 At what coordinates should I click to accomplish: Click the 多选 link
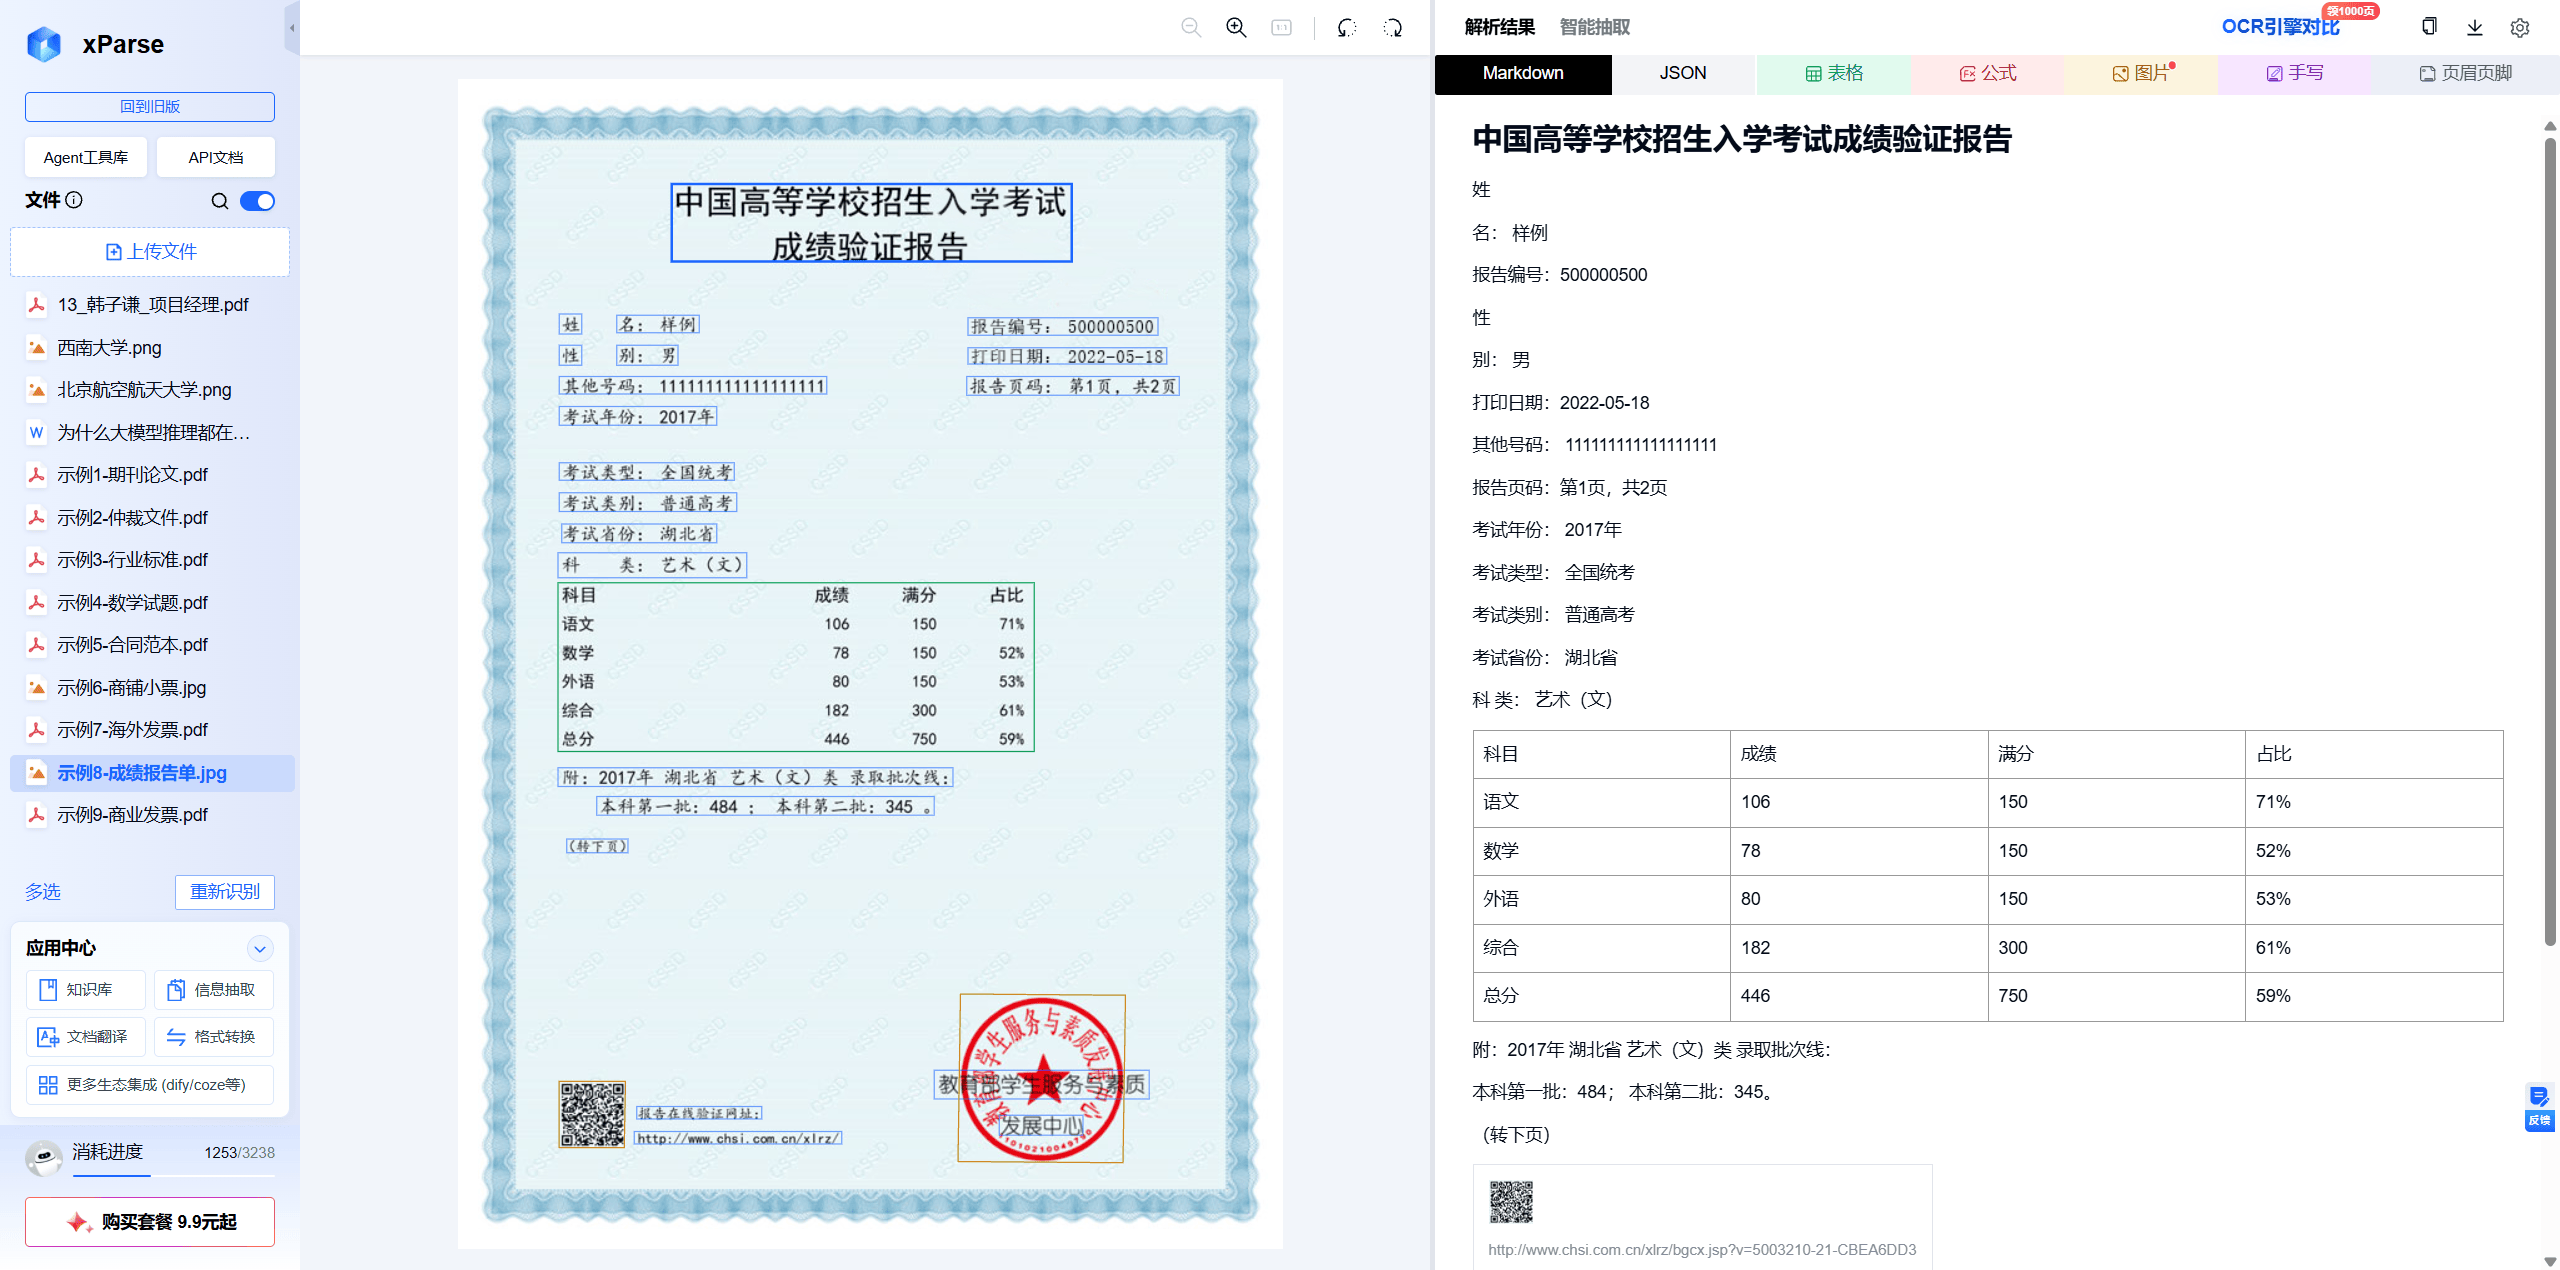pyautogui.click(x=43, y=892)
